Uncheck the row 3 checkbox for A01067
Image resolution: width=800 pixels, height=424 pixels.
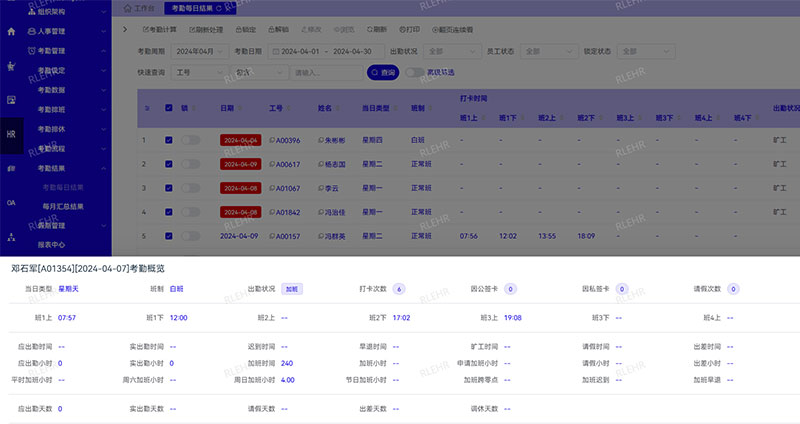pyautogui.click(x=169, y=188)
